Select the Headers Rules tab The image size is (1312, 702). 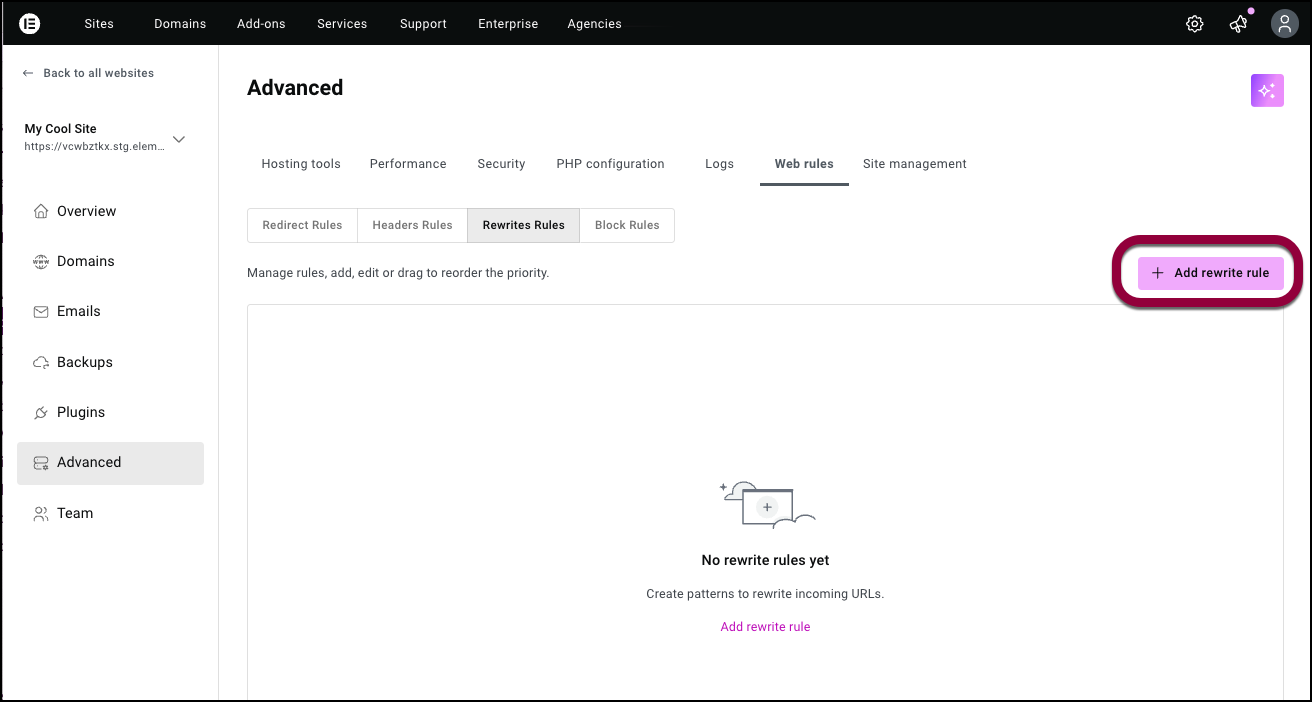coord(412,225)
